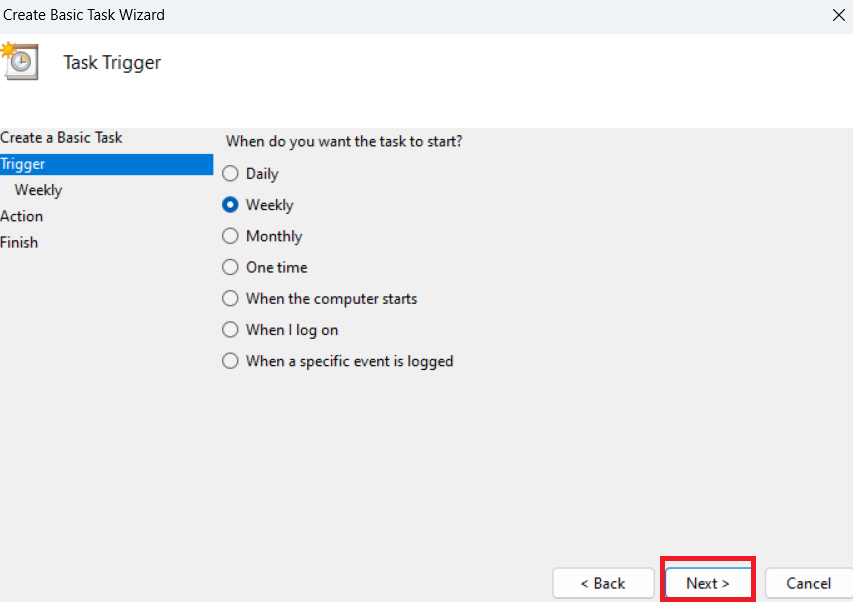Choose the Weekly radio button

[x=231, y=205]
